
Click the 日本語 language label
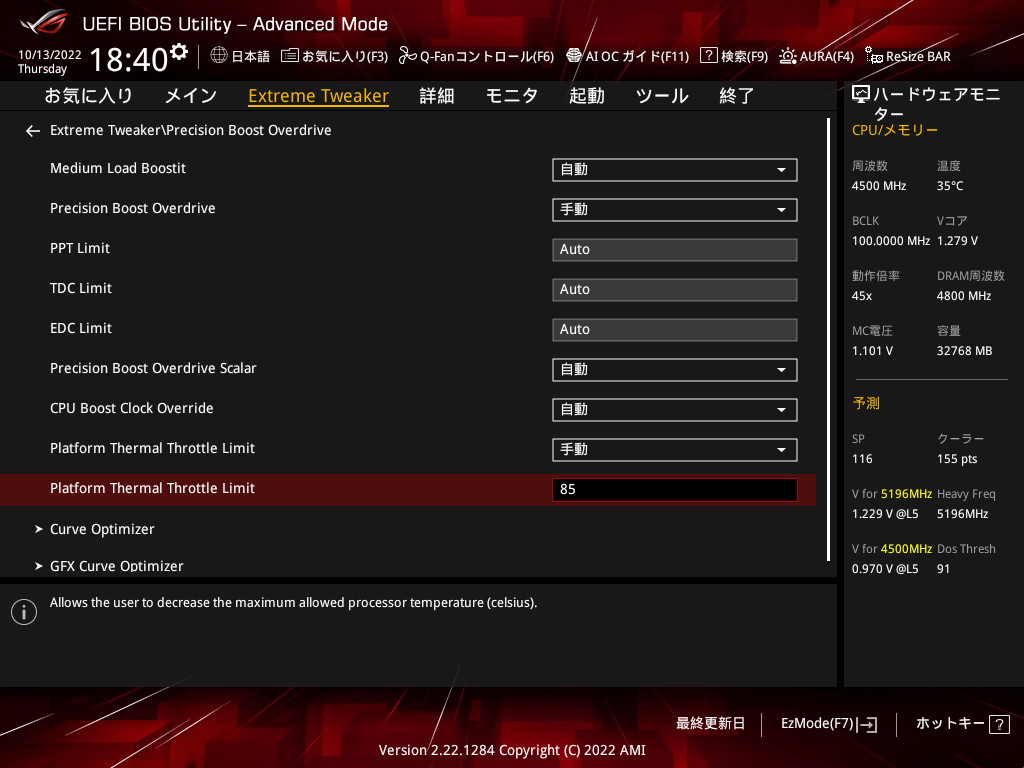point(251,57)
